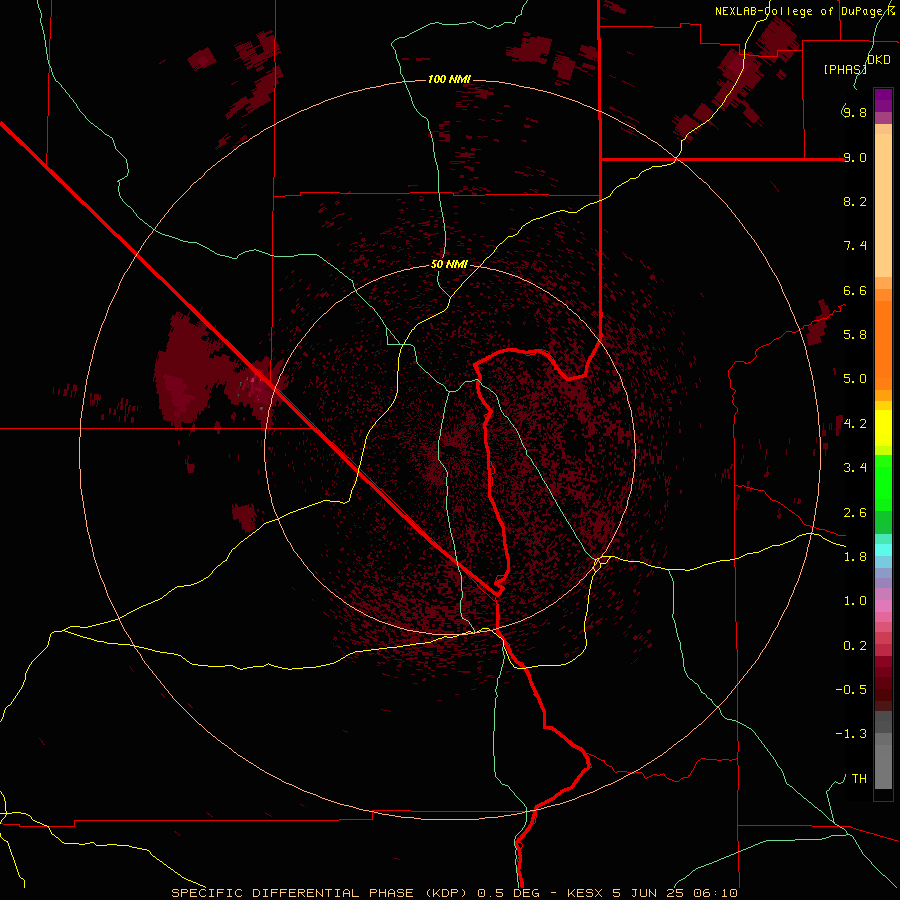Pick the purple top band of the color scale

[x=883, y=100]
